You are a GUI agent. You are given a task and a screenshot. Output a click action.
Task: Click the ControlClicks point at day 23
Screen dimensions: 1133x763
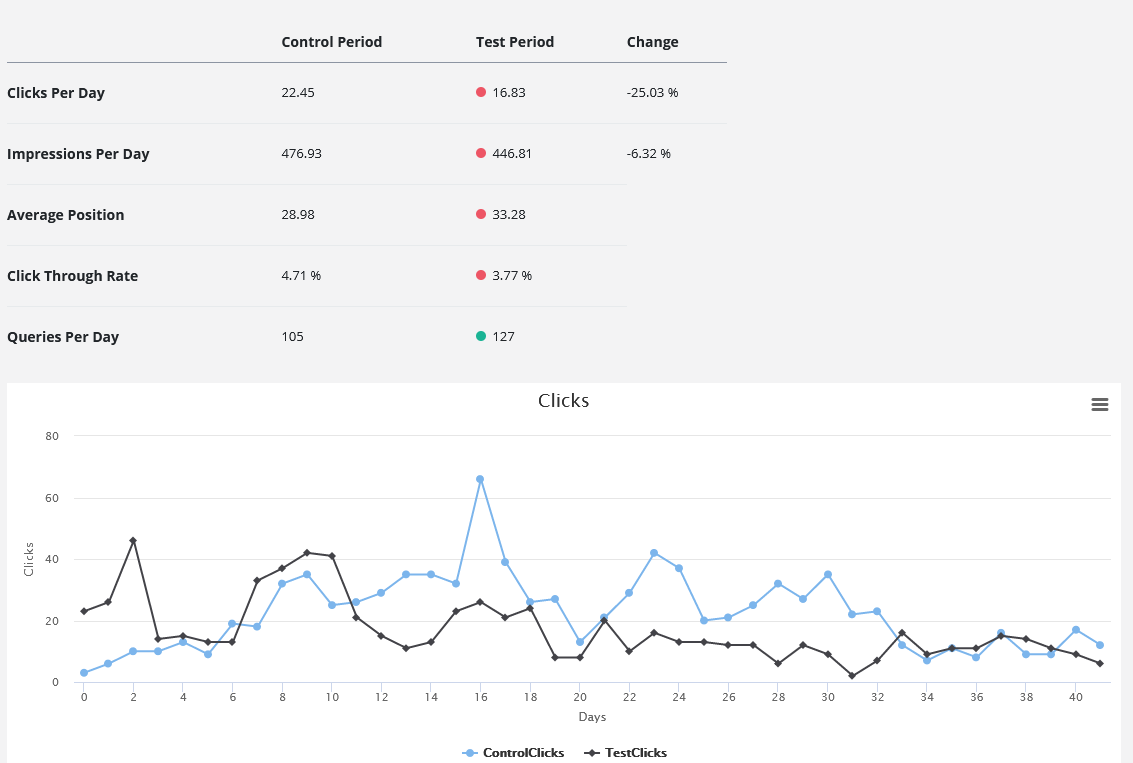[654, 553]
